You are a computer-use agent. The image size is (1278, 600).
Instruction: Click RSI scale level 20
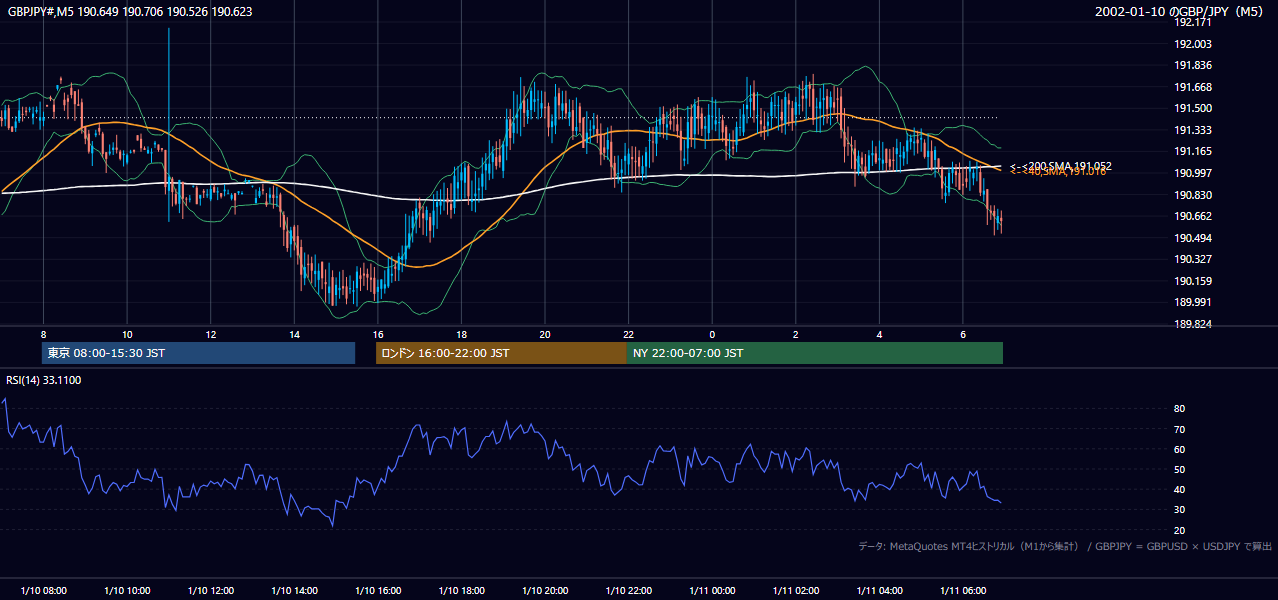click(1180, 530)
